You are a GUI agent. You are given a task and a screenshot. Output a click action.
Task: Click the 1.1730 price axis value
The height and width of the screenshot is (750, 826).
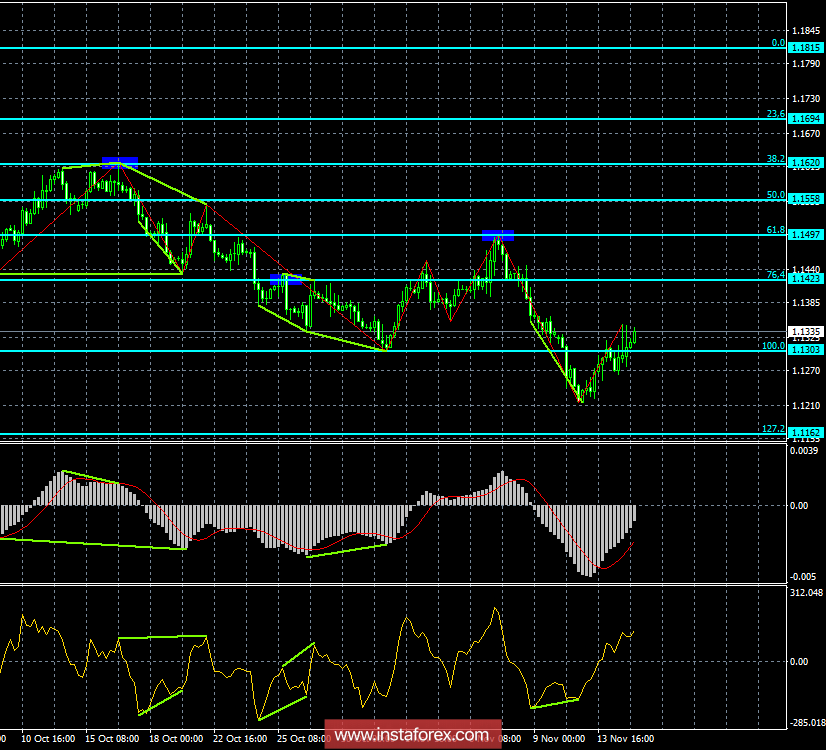point(806,98)
